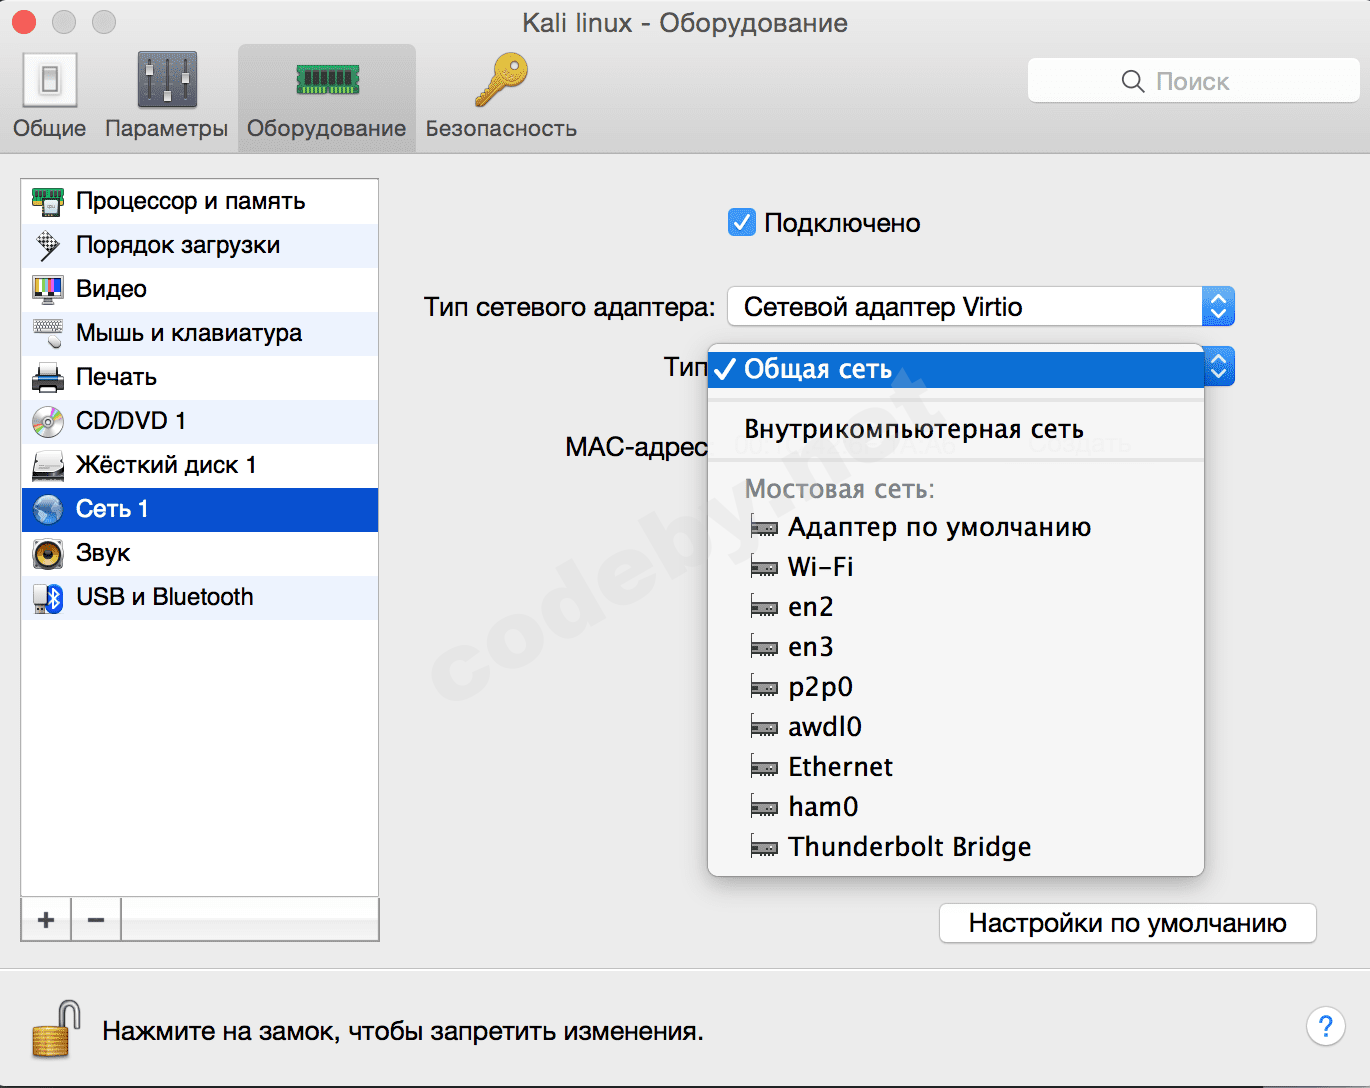Click the help question mark button

[x=1325, y=1026]
